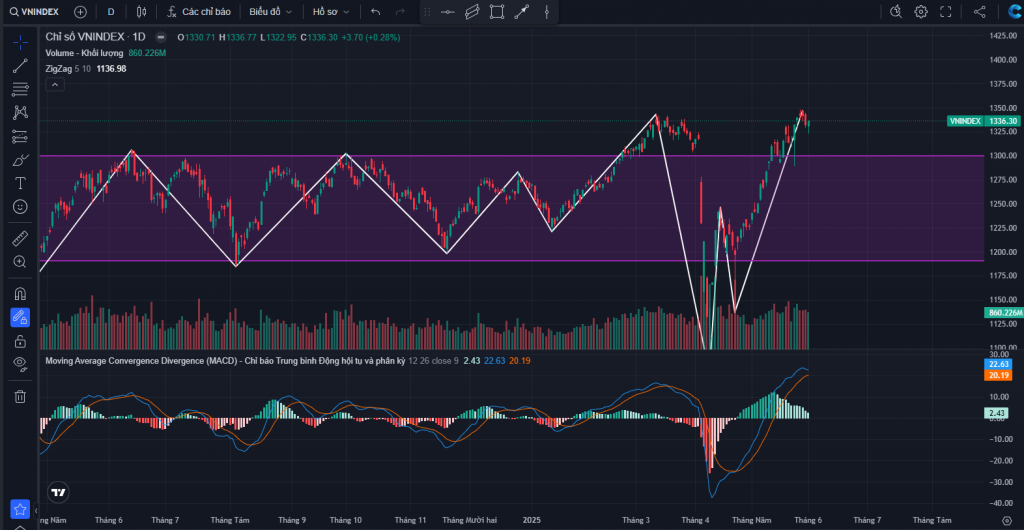Select the ZigZag 5 10 indicator label
This screenshot has width=1024, height=530.
click(x=68, y=69)
